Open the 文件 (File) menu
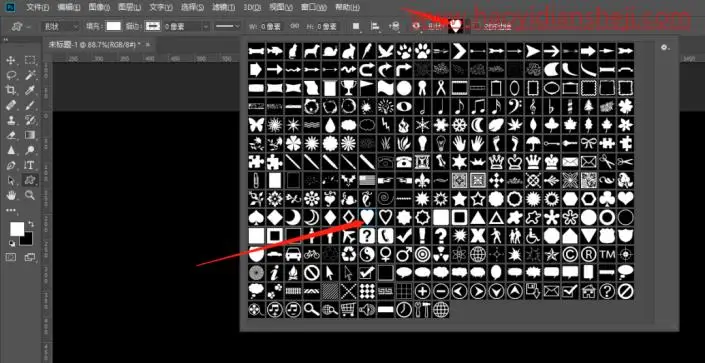Screen dimensions: 705x363 point(37,8)
